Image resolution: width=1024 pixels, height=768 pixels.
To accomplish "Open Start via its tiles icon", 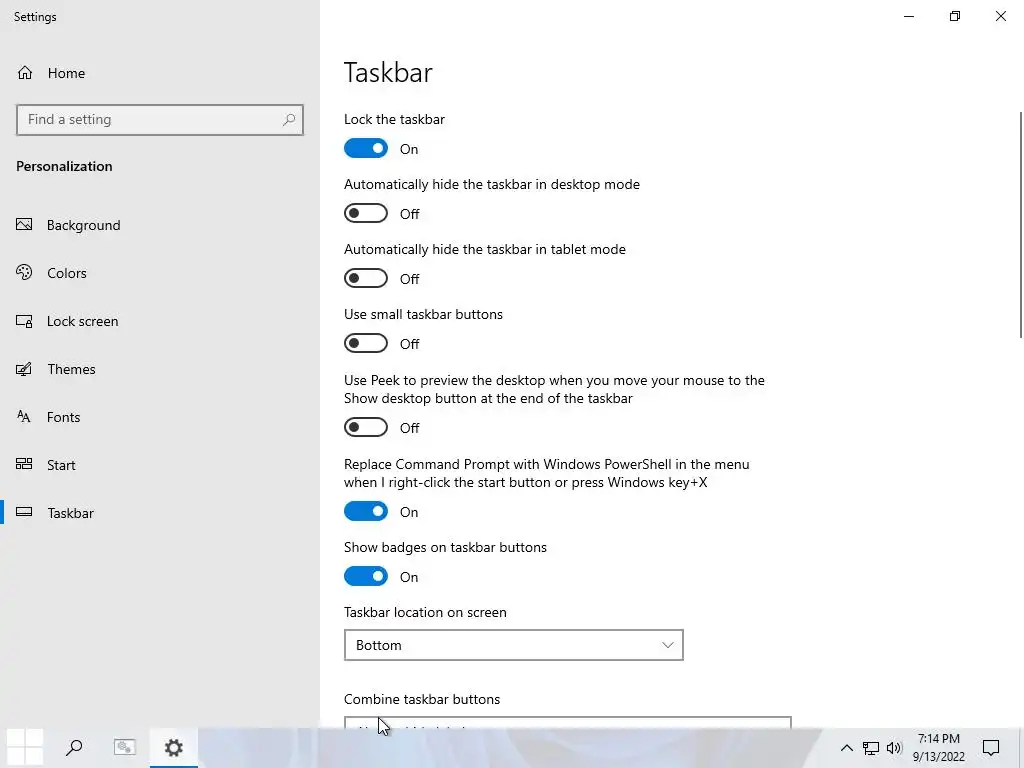I will tap(24, 464).
